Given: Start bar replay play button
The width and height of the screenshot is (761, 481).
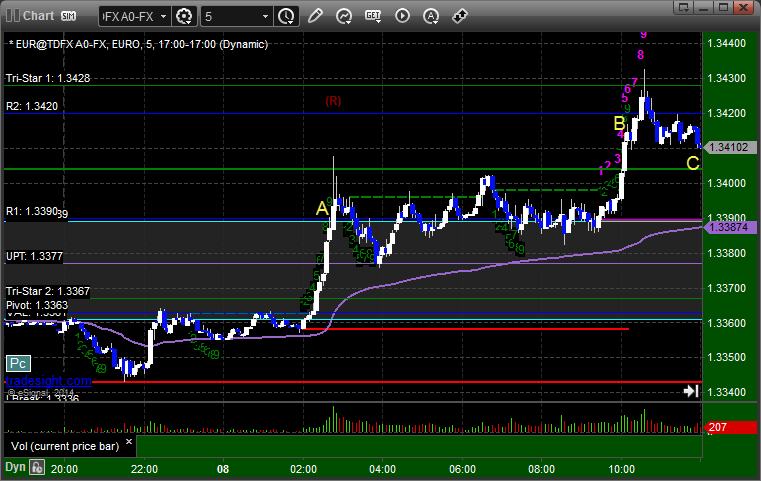Looking at the screenshot, I should (x=402, y=16).
